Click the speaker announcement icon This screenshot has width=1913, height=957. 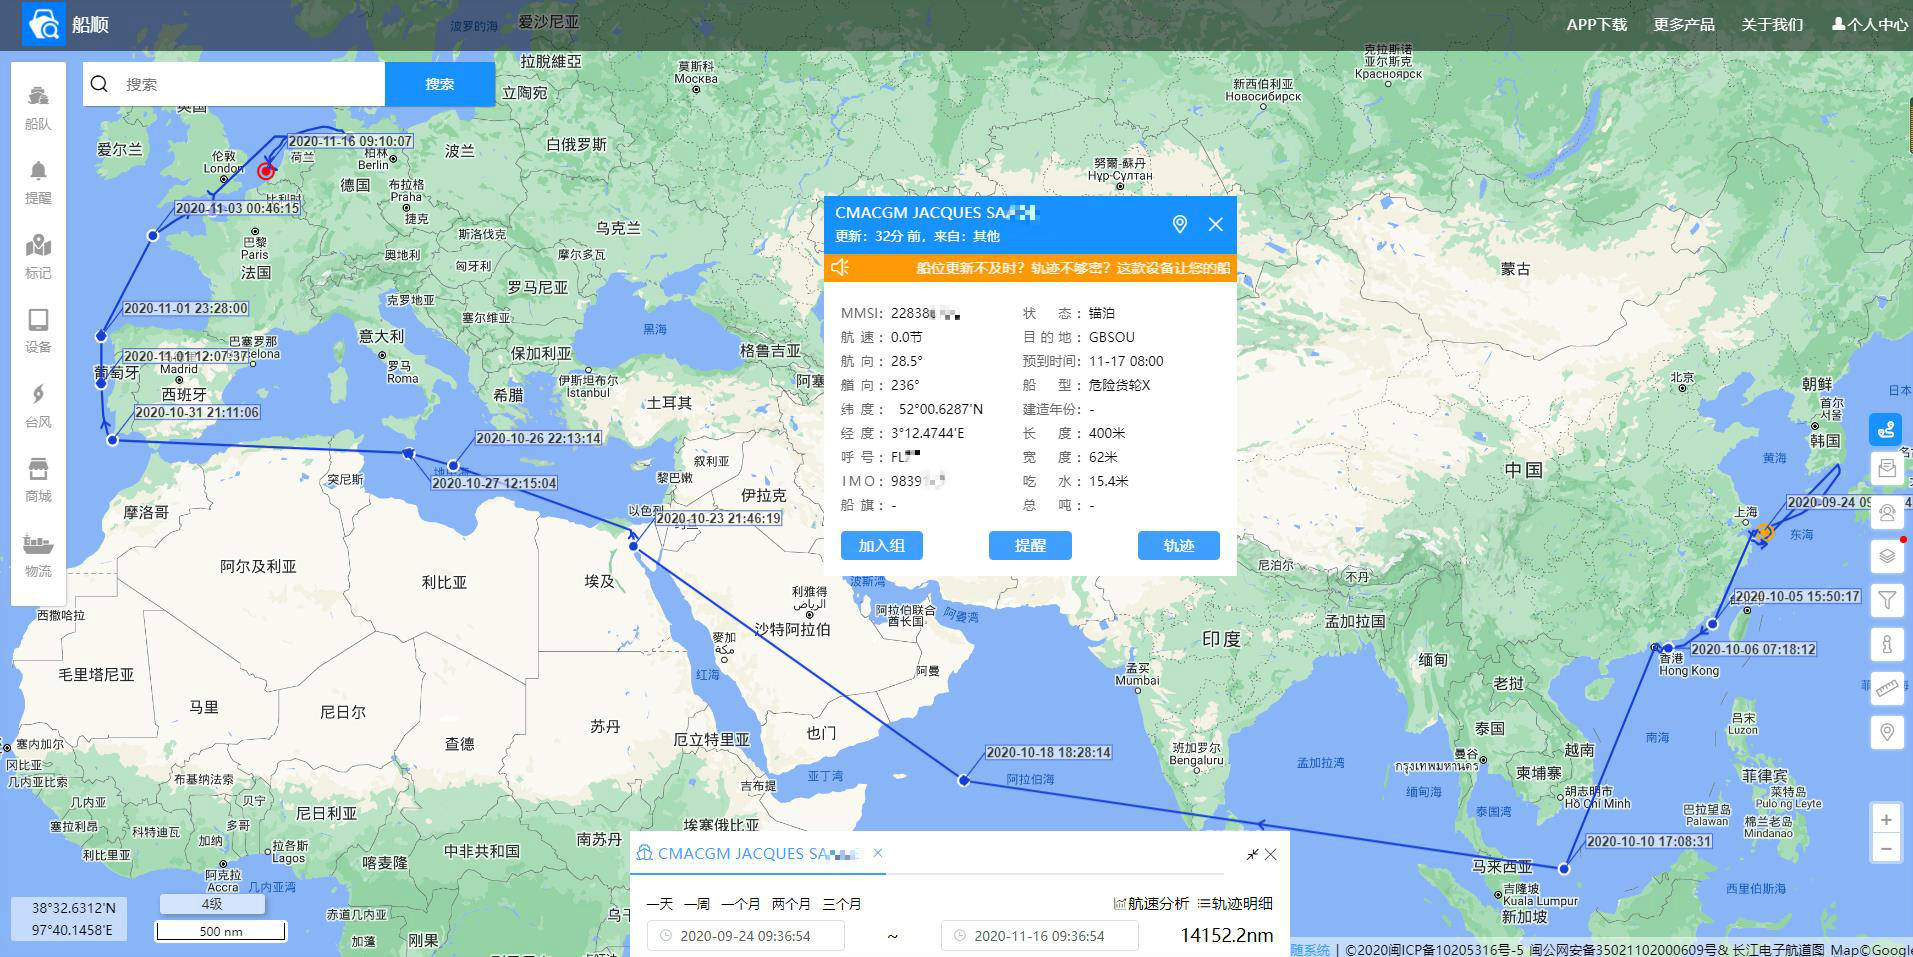pyautogui.click(x=840, y=267)
